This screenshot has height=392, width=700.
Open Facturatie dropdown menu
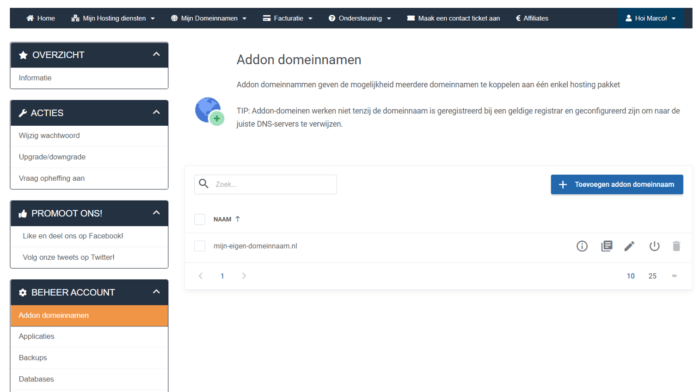click(288, 18)
